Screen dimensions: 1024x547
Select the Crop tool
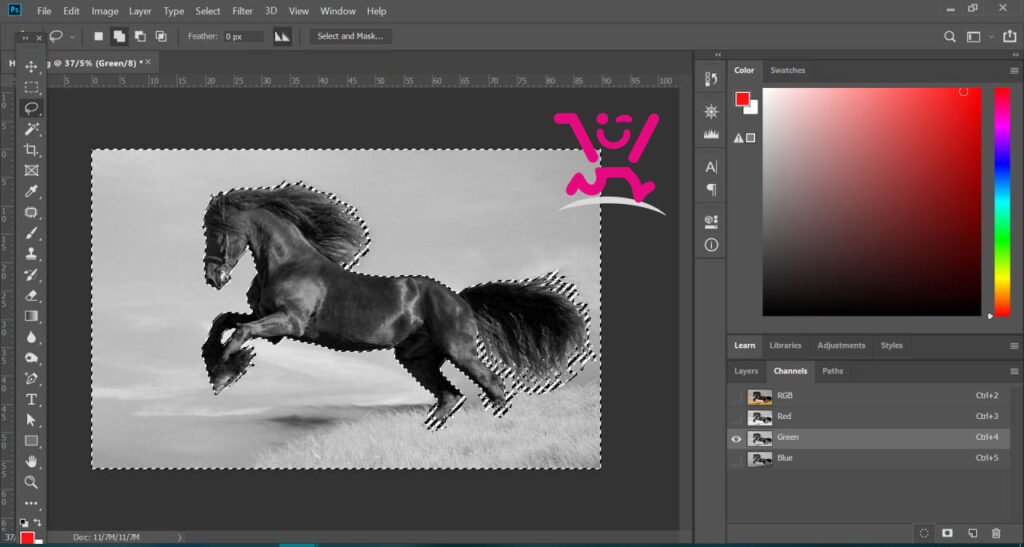[31, 149]
